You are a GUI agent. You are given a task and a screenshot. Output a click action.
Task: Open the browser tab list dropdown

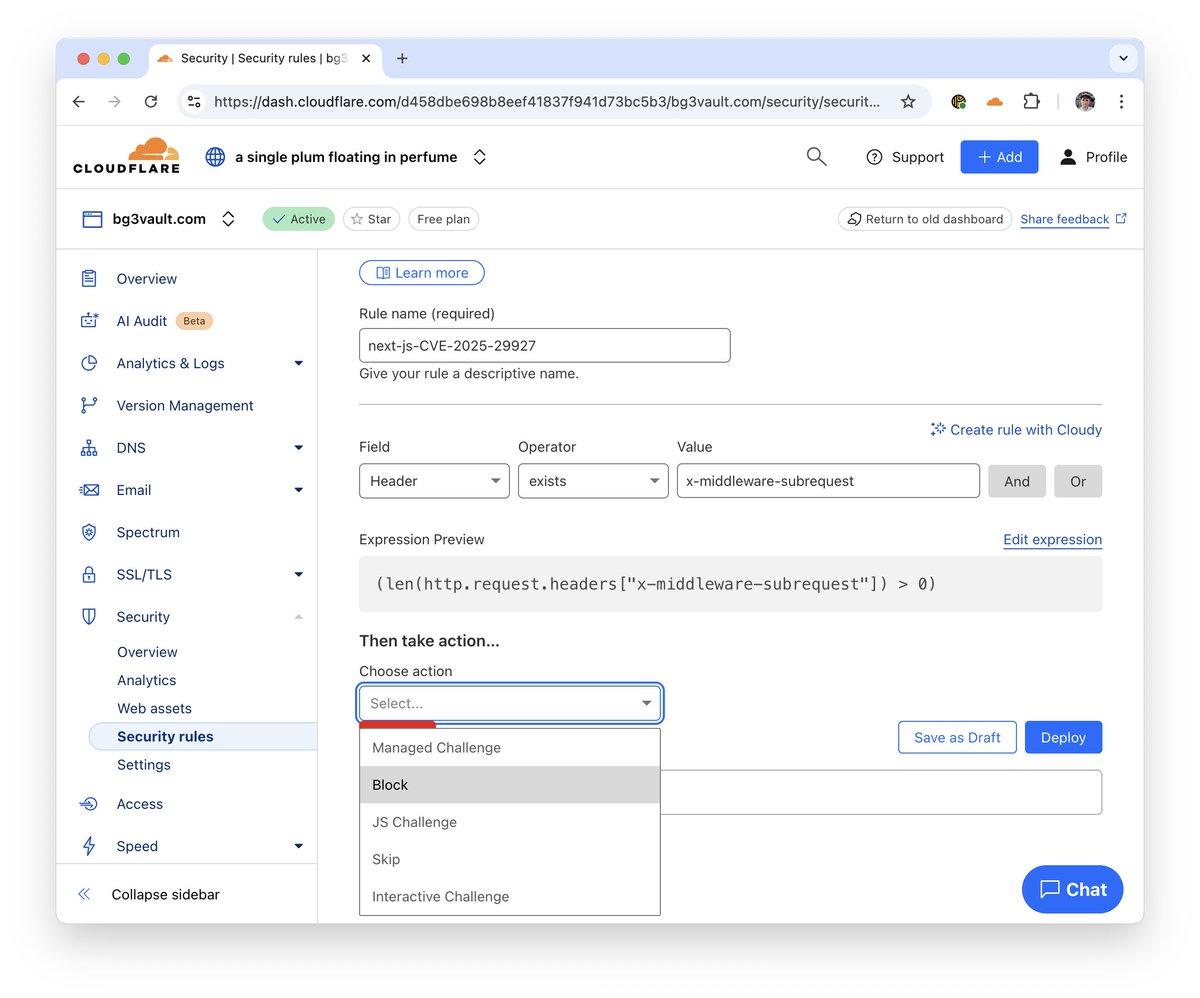pyautogui.click(x=1124, y=58)
